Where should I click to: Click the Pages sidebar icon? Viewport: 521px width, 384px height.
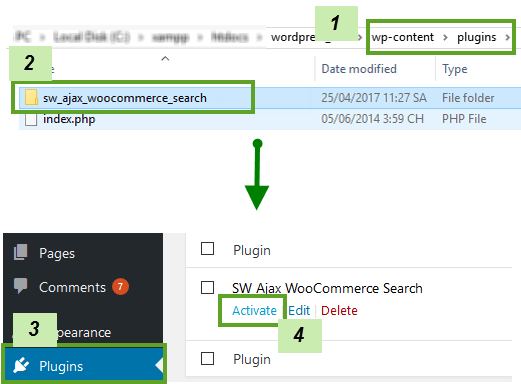click(21, 252)
